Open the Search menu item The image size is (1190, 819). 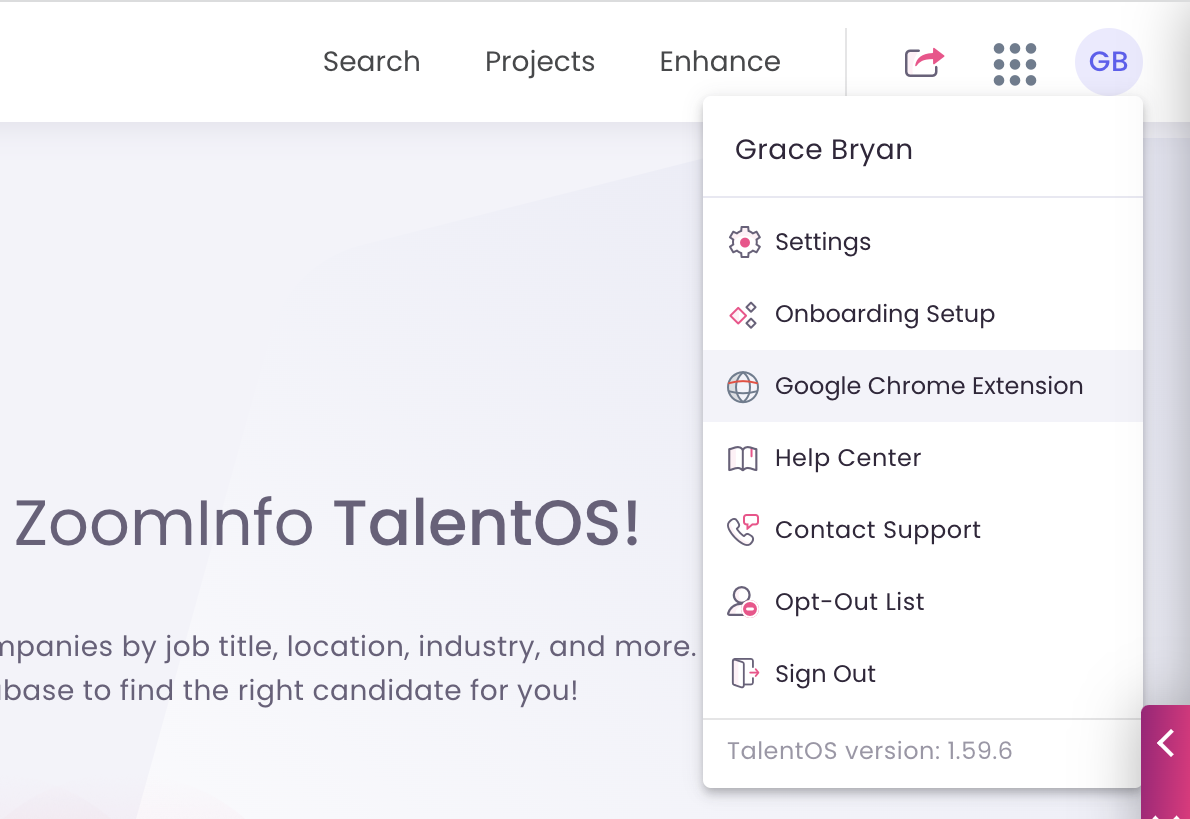pyautogui.click(x=371, y=61)
